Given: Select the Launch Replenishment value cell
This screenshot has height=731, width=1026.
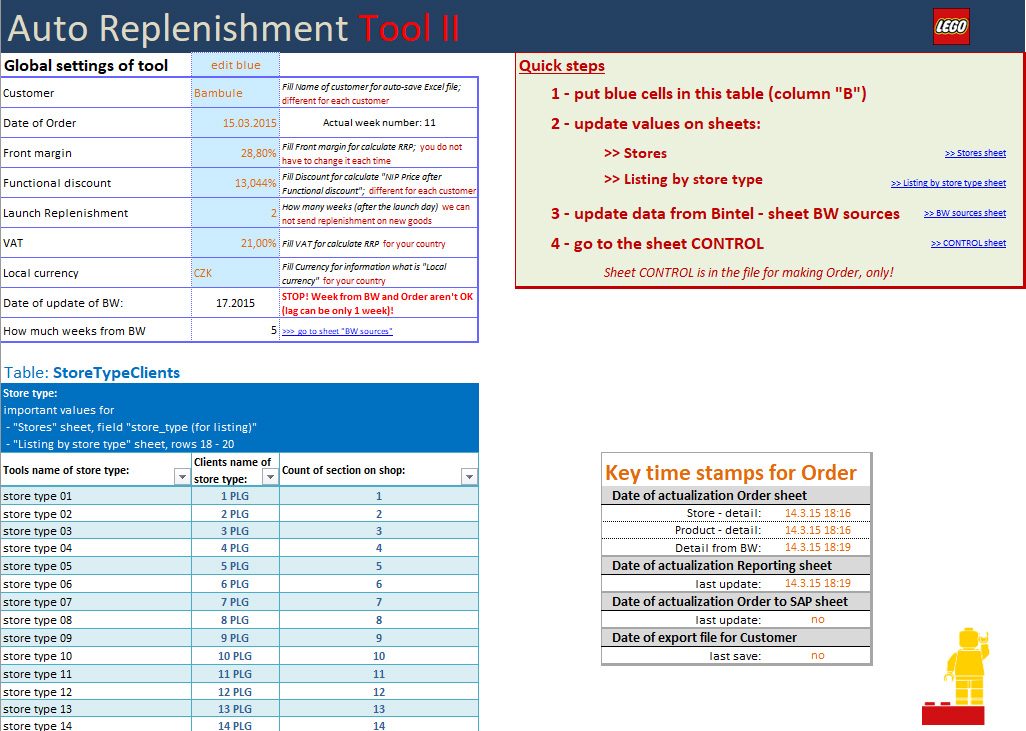Looking at the screenshot, I should click(236, 213).
